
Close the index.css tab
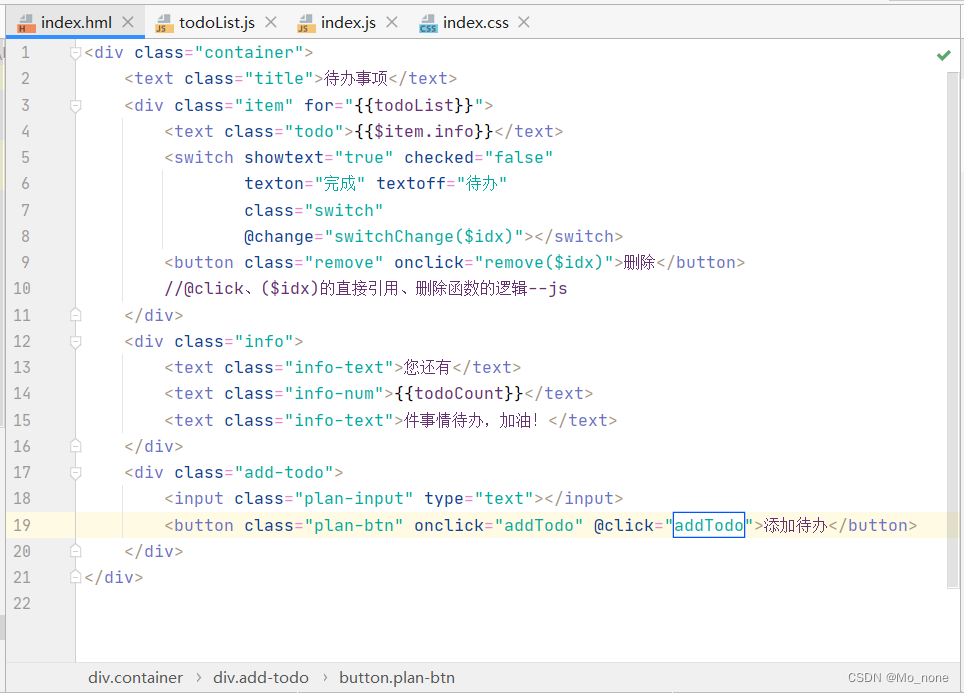pos(524,22)
